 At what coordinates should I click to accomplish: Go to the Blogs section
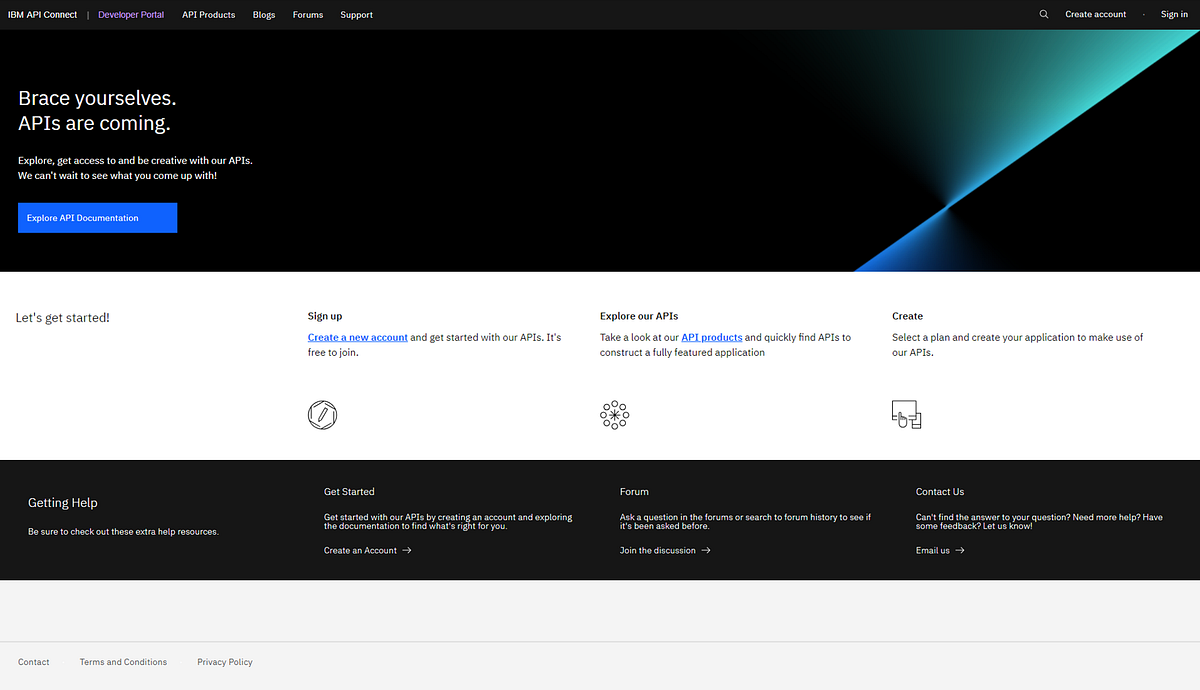click(263, 14)
